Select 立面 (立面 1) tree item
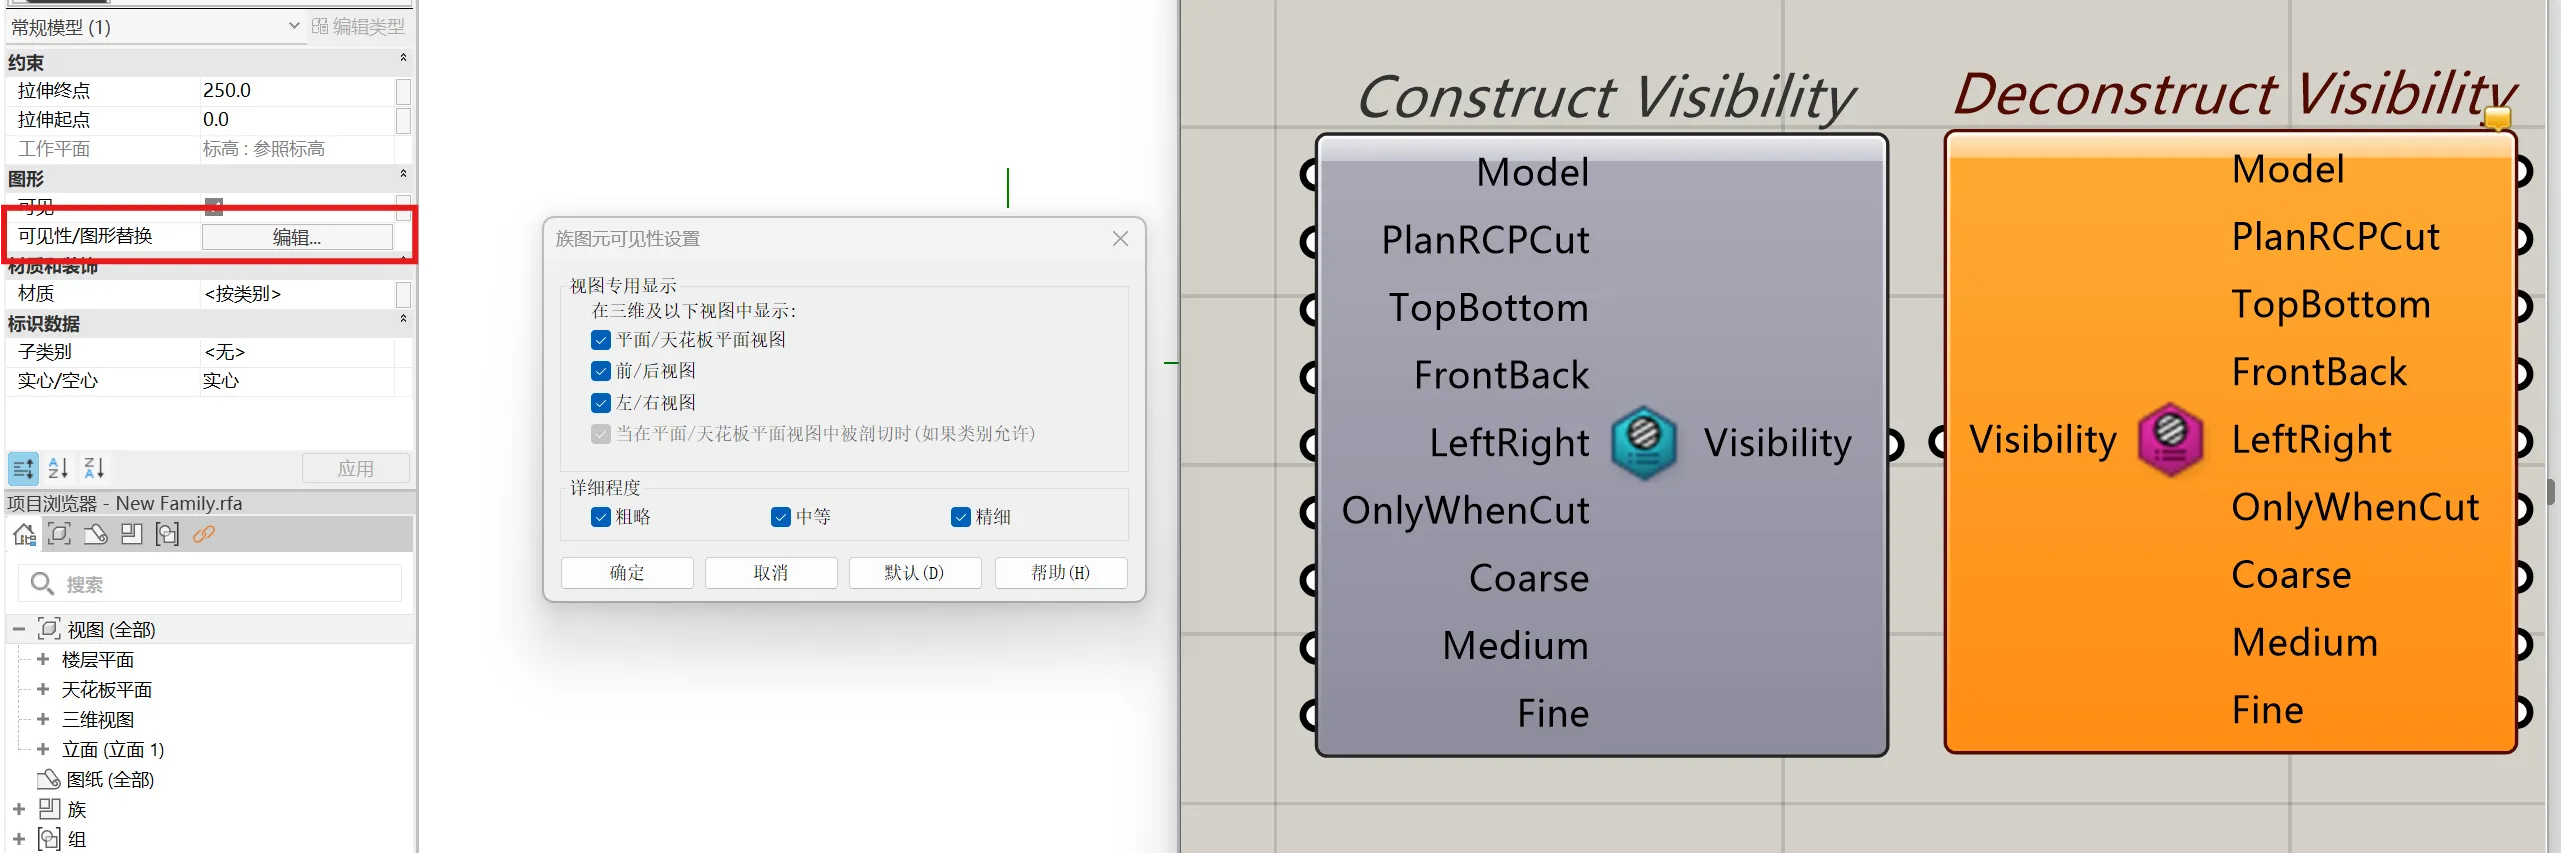 [113, 750]
